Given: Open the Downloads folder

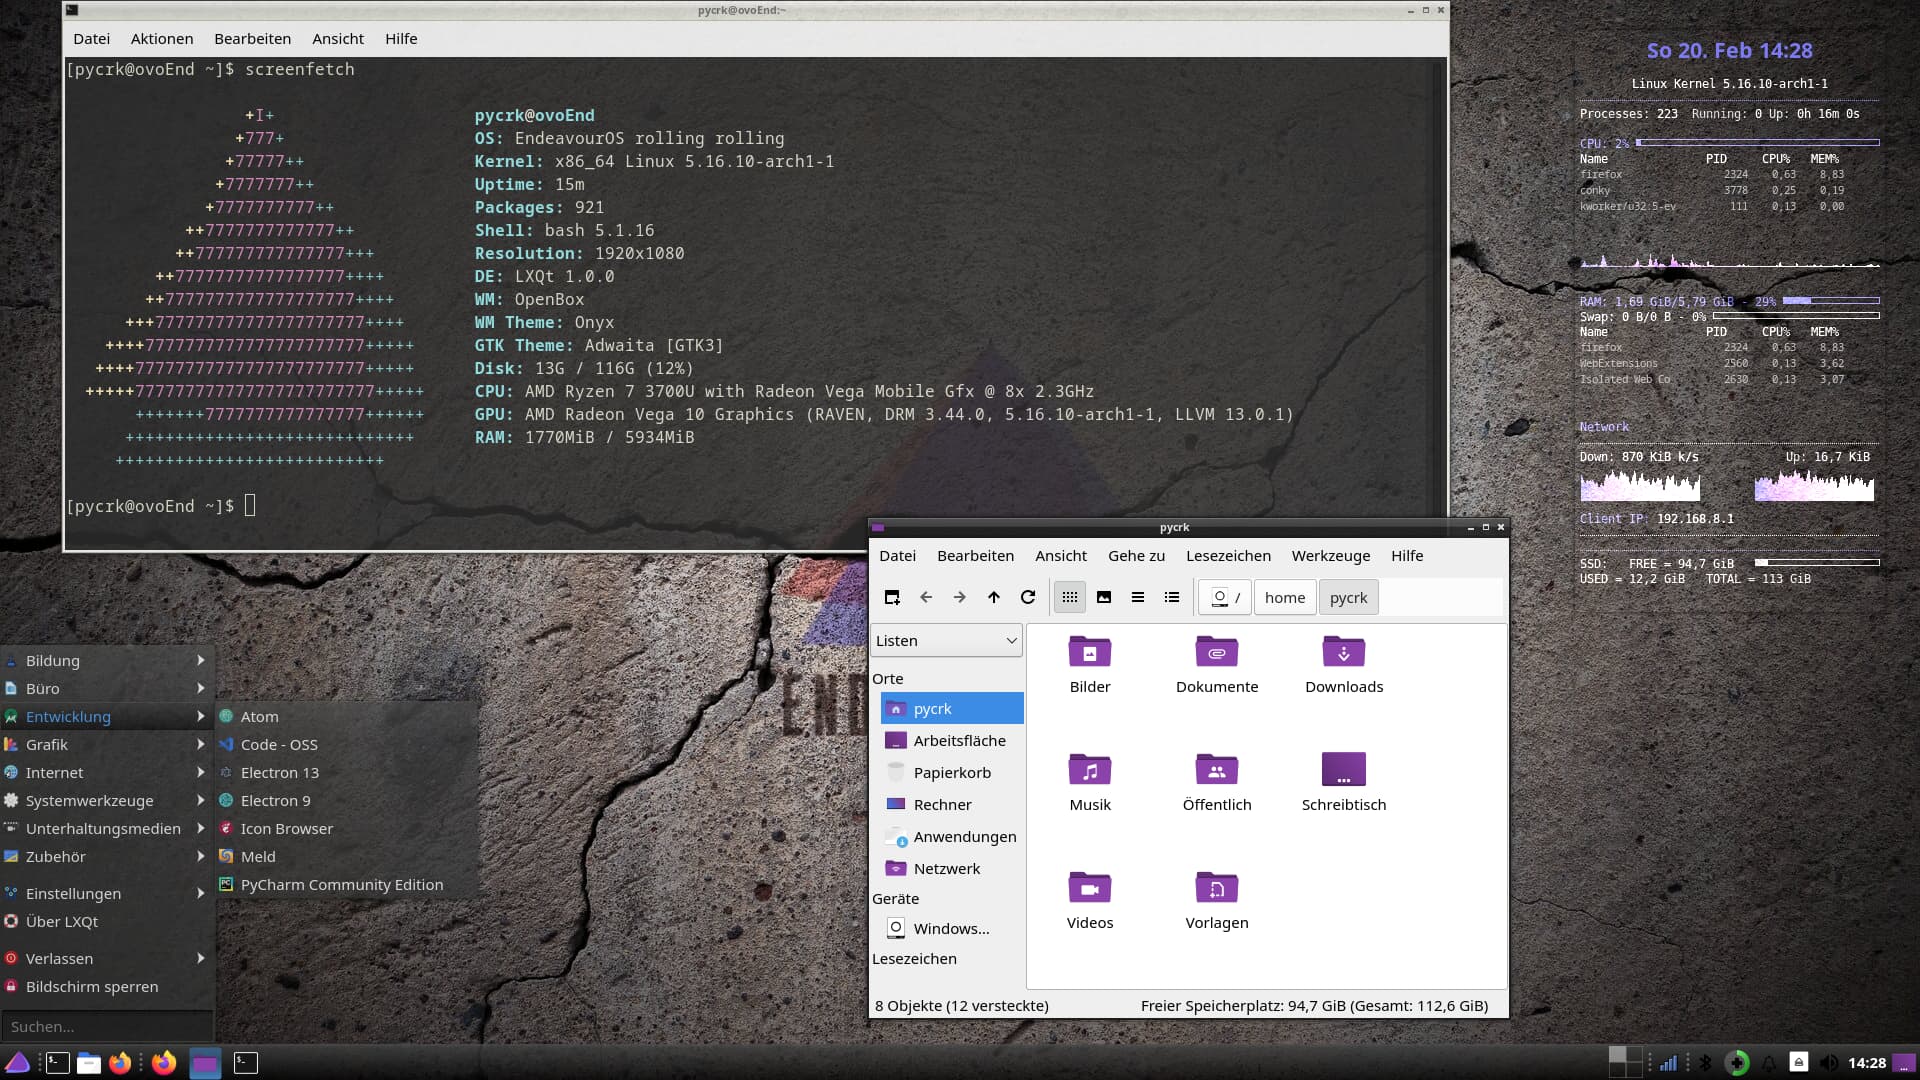Looking at the screenshot, I should click(x=1343, y=665).
